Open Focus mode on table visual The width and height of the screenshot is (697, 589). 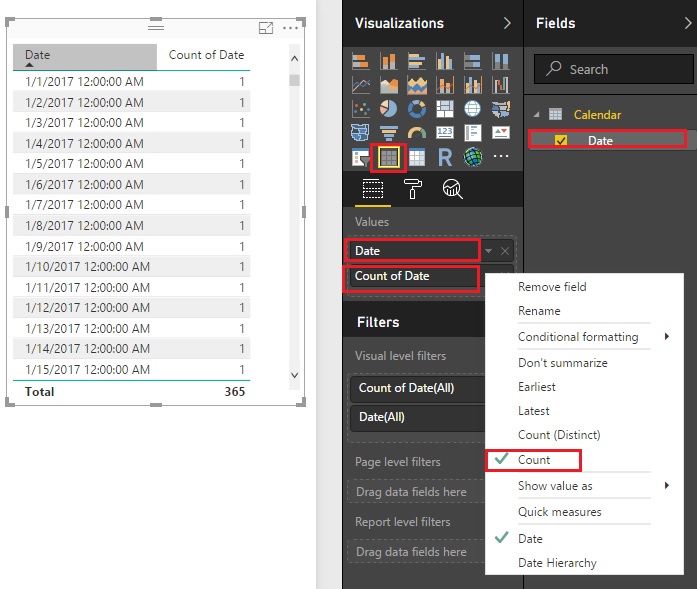tap(266, 28)
